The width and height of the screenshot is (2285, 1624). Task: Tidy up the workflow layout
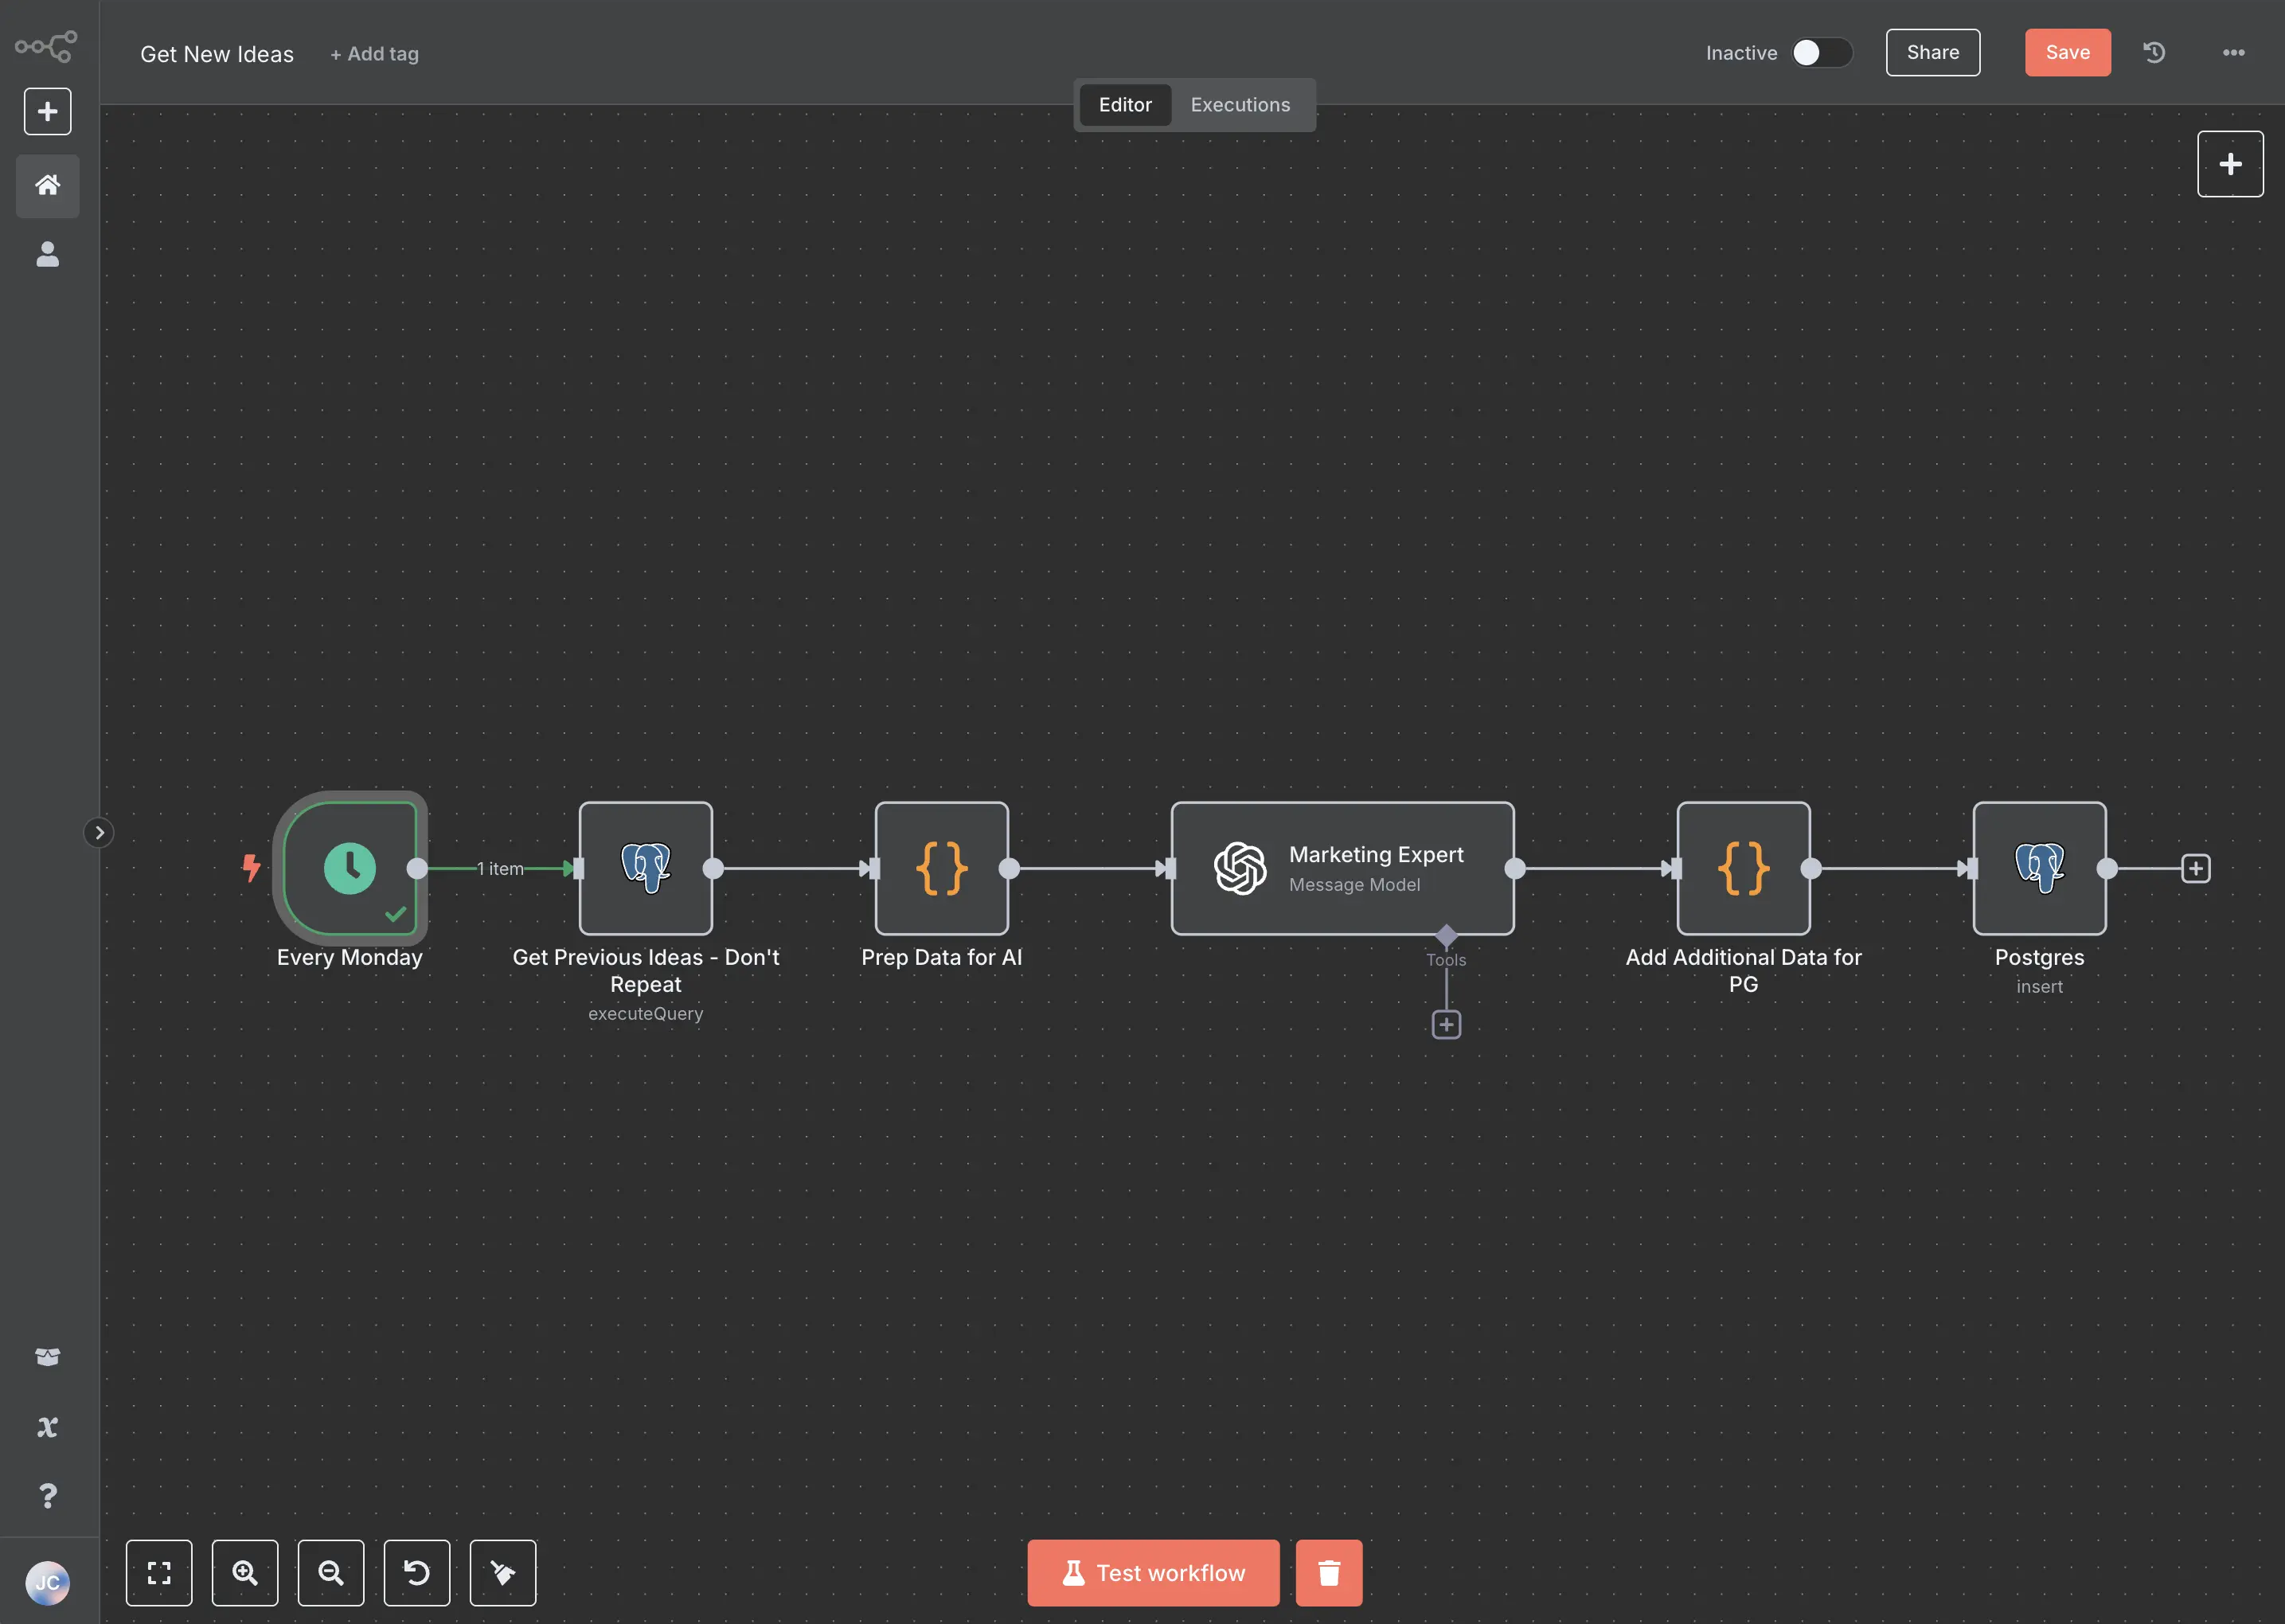point(503,1573)
